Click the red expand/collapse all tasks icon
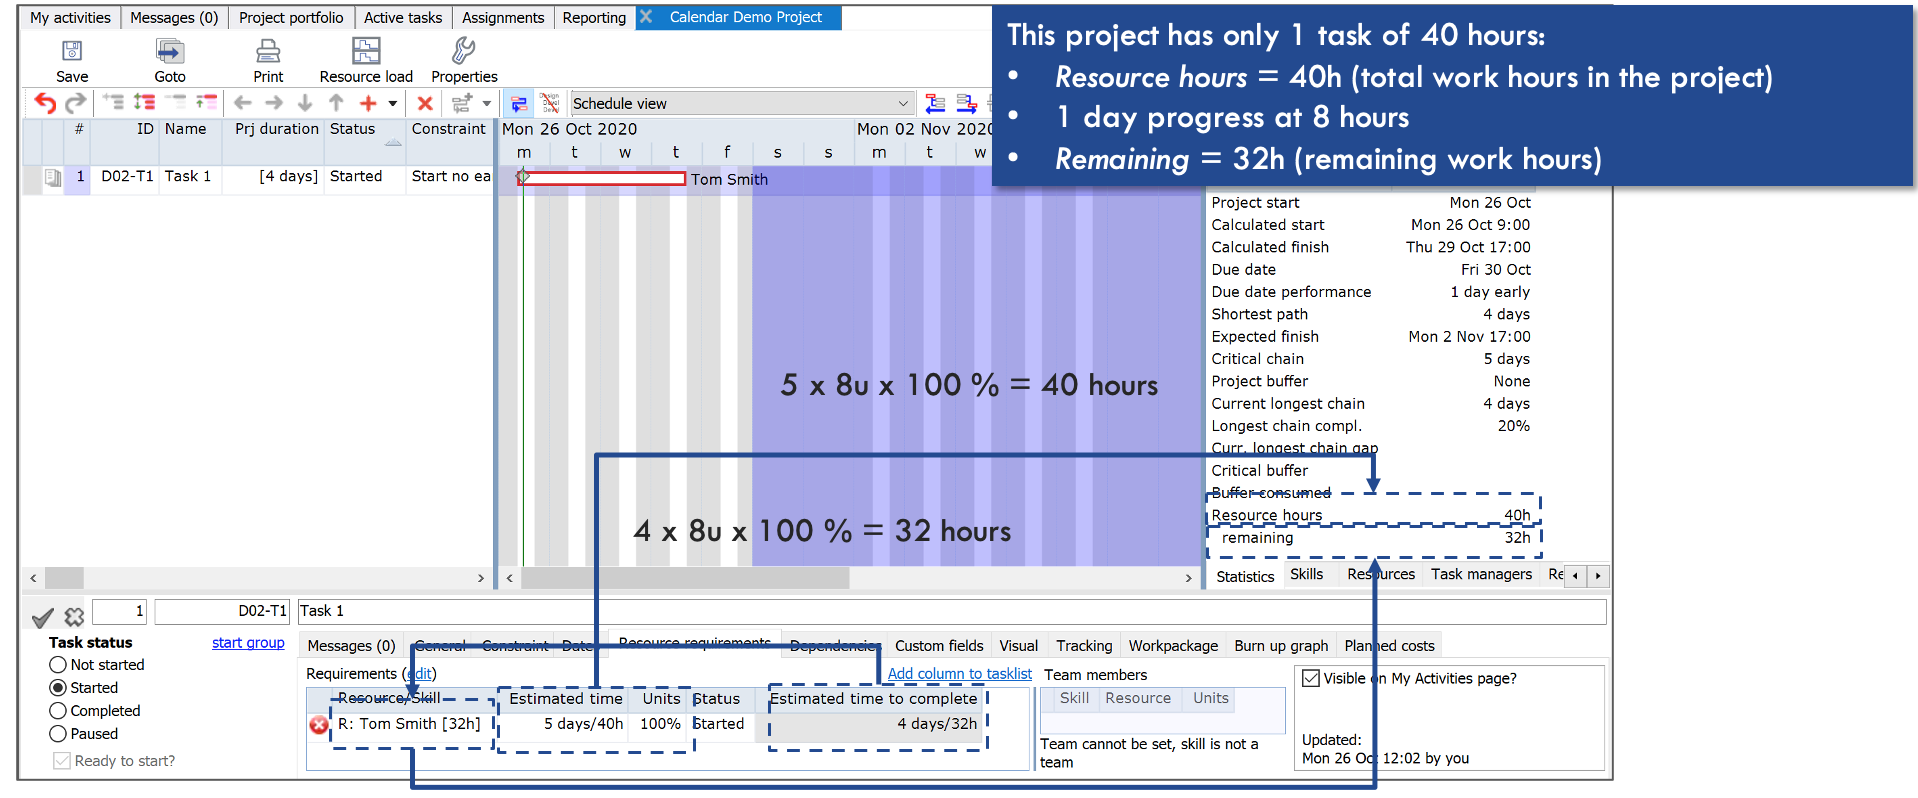 (x=145, y=102)
